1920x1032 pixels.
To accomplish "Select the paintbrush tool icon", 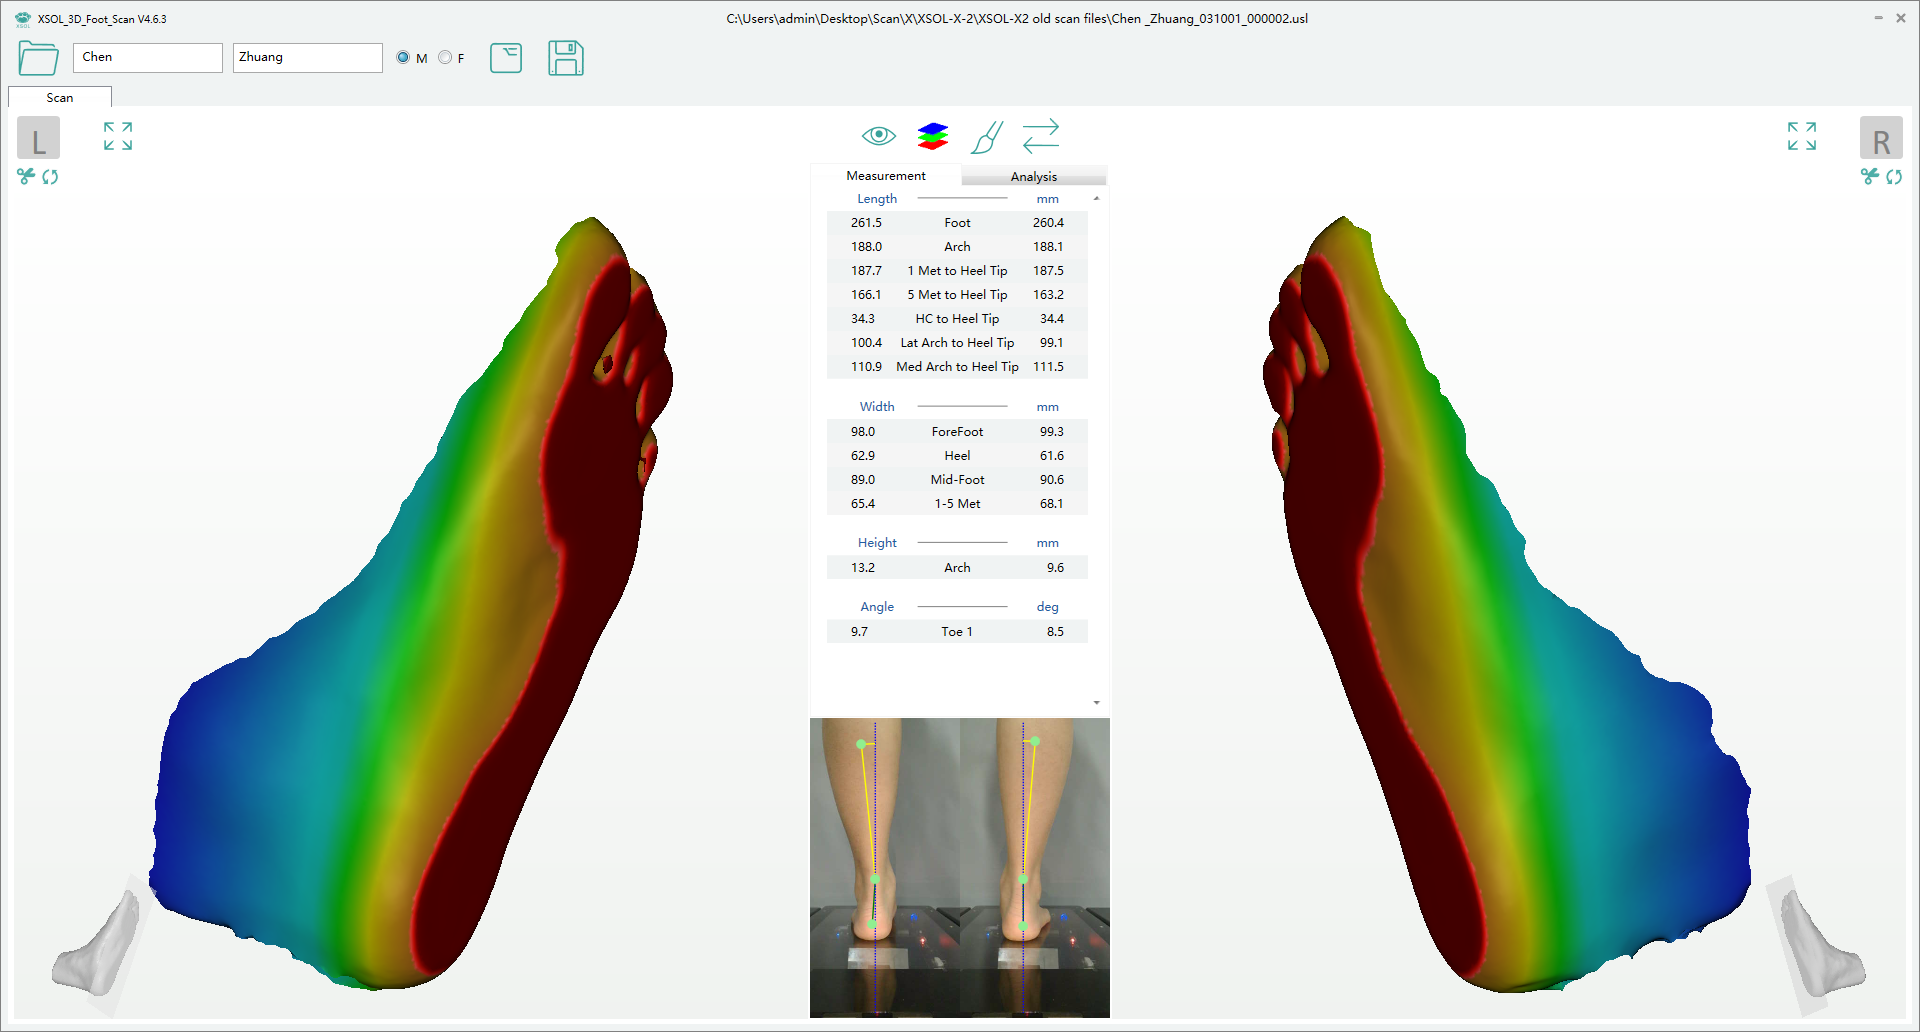I will [x=986, y=137].
